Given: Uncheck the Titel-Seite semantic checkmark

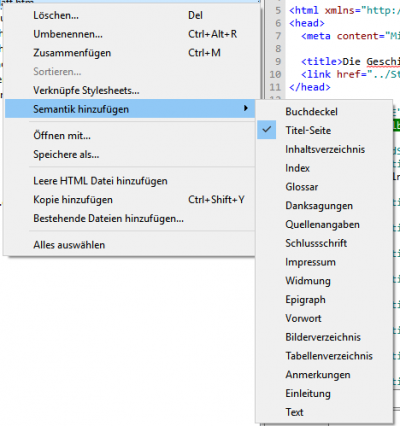Looking at the screenshot, I should click(267, 130).
